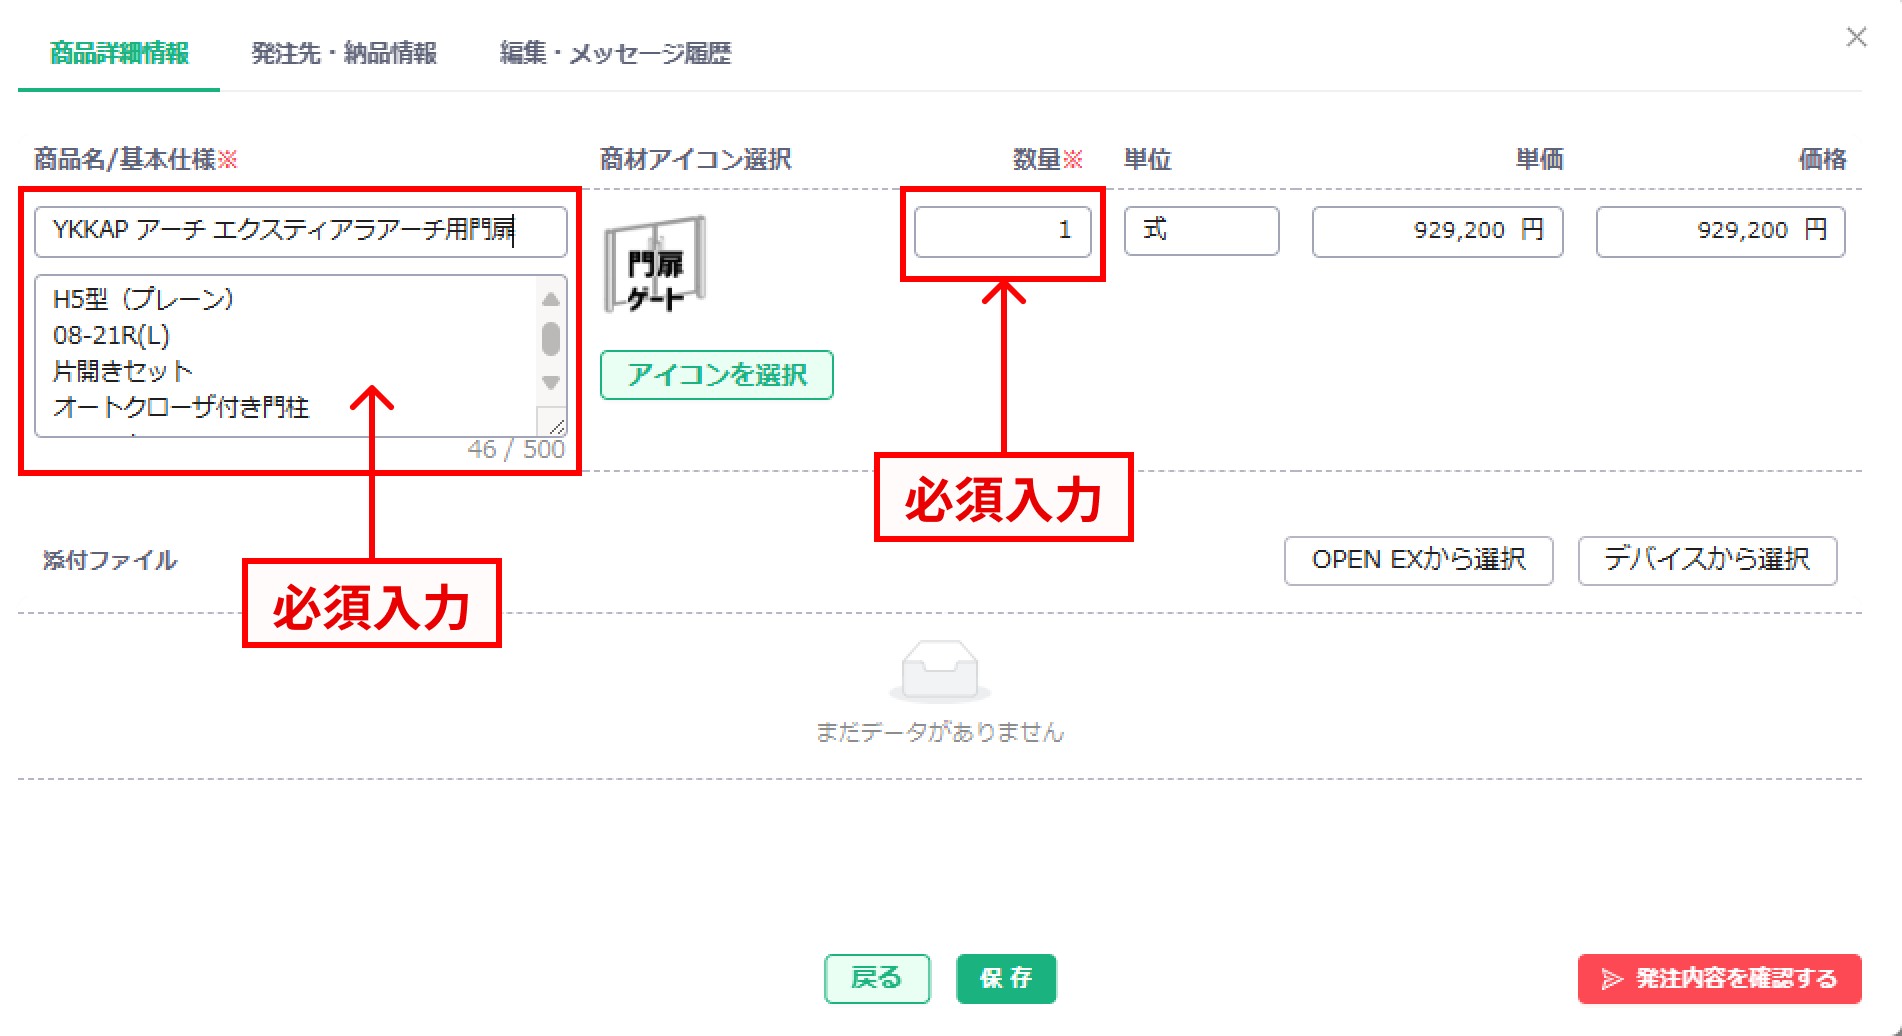This screenshot has width=1902, height=1036.
Task: Click the 片開きセット text line
Action: tap(122, 371)
